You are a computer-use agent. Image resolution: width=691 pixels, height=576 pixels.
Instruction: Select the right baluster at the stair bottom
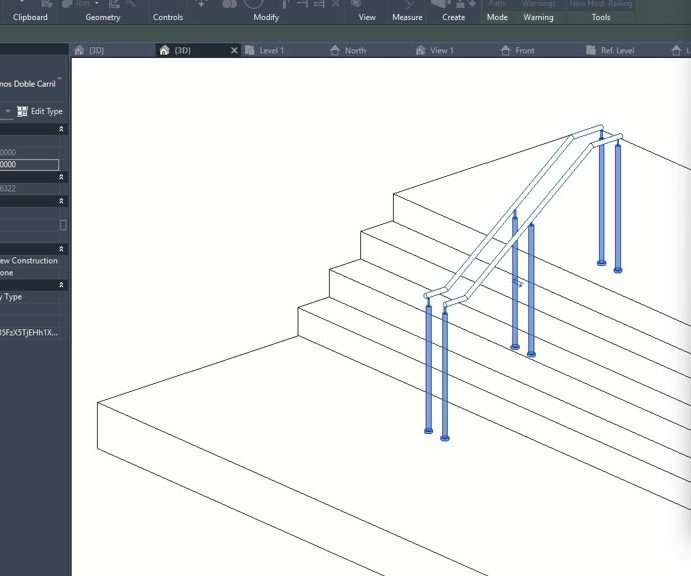click(x=445, y=375)
